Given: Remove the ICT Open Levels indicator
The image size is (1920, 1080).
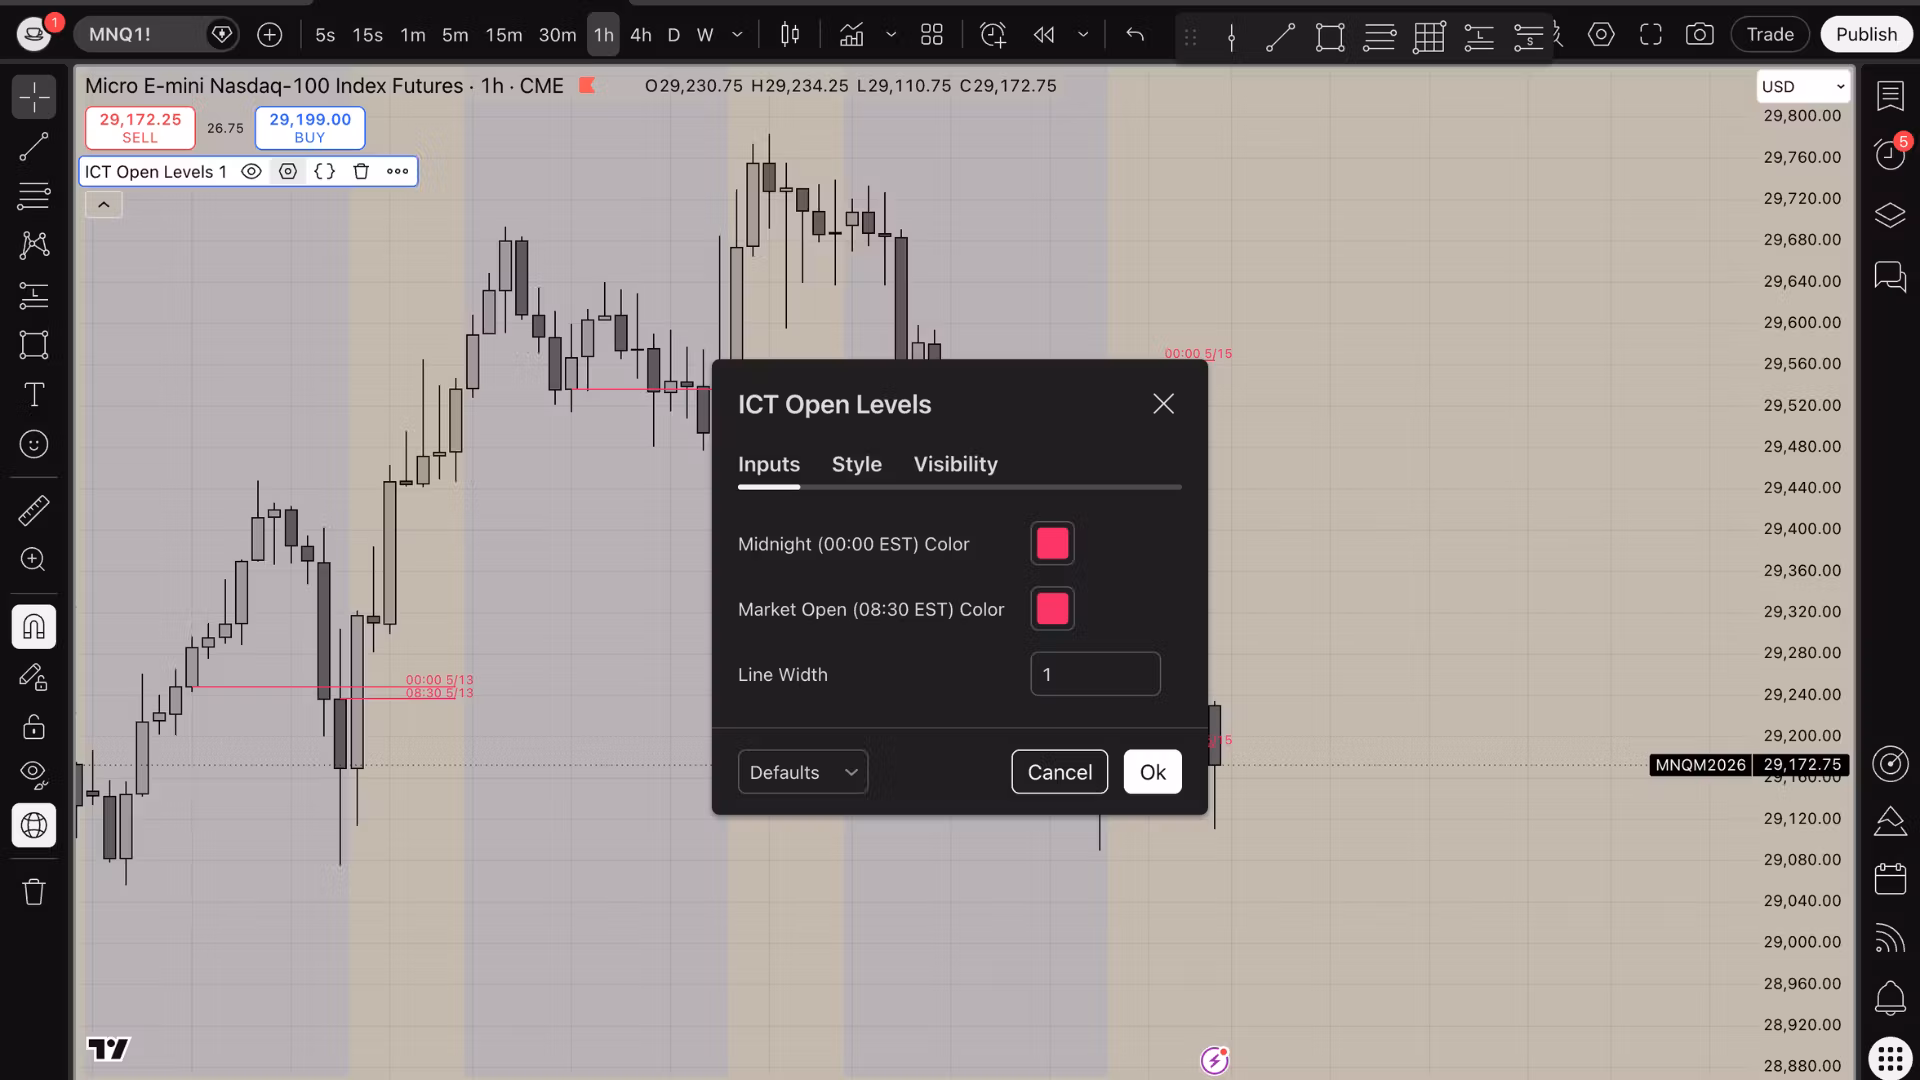Looking at the screenshot, I should 361,172.
